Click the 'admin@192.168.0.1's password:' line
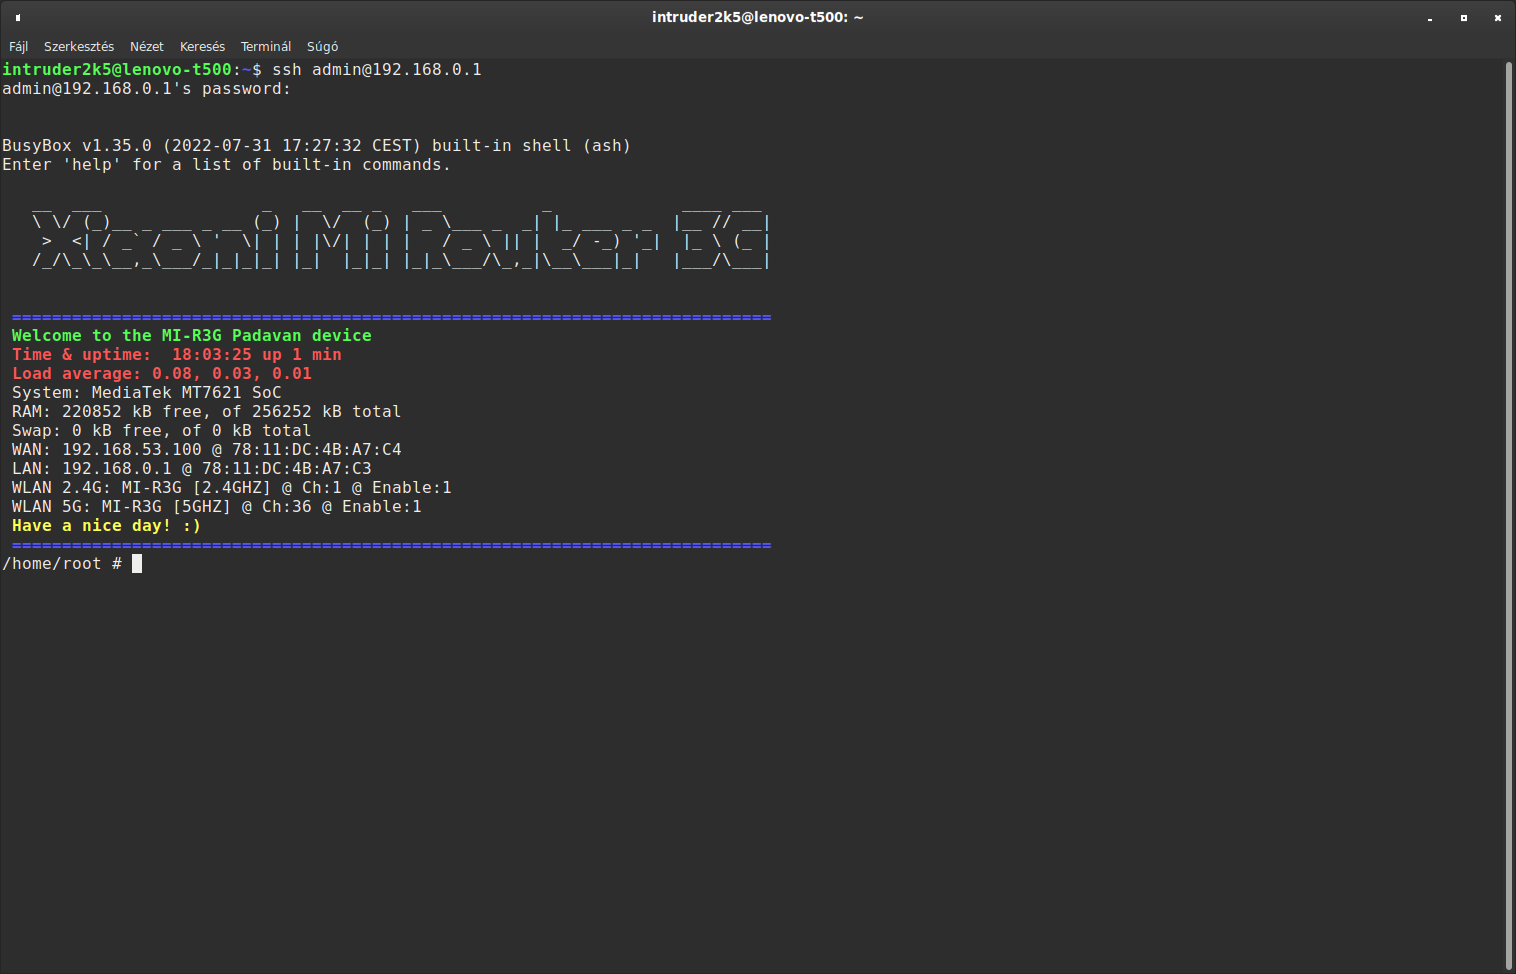Viewport: 1516px width, 974px height. pyautogui.click(x=146, y=89)
